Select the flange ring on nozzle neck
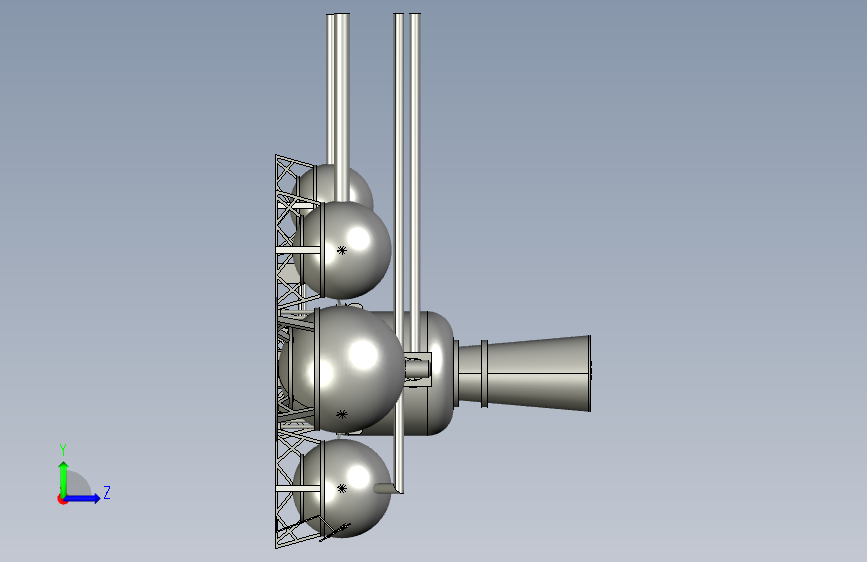Image resolution: width=867 pixels, height=562 pixels. click(484, 374)
